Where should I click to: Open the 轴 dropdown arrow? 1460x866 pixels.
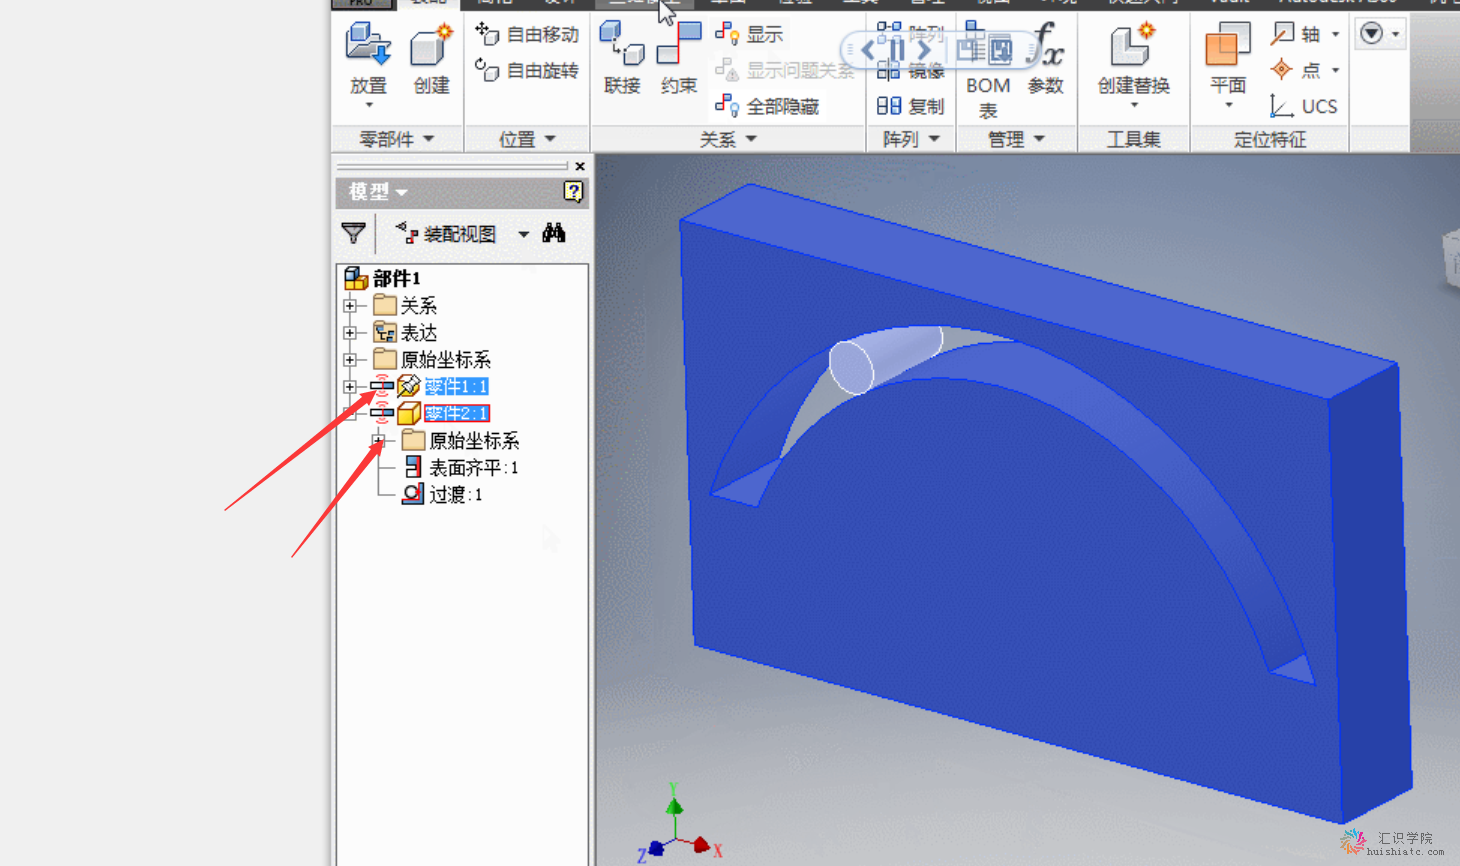coord(1336,34)
